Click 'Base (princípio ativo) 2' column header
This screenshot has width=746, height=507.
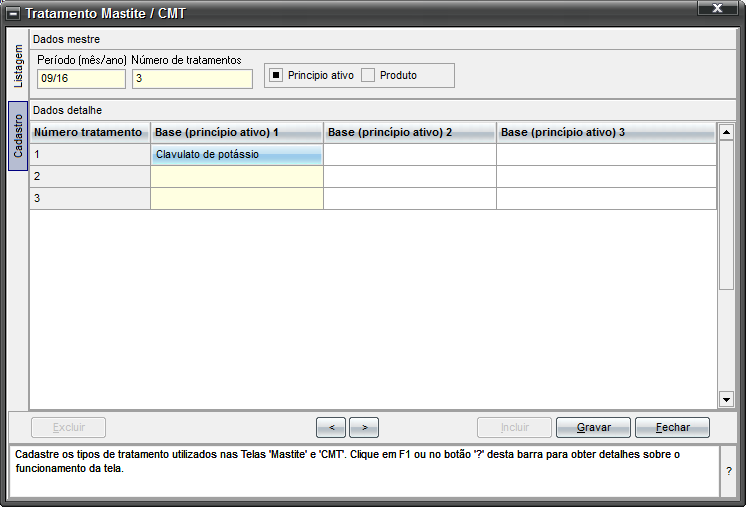click(x=410, y=132)
